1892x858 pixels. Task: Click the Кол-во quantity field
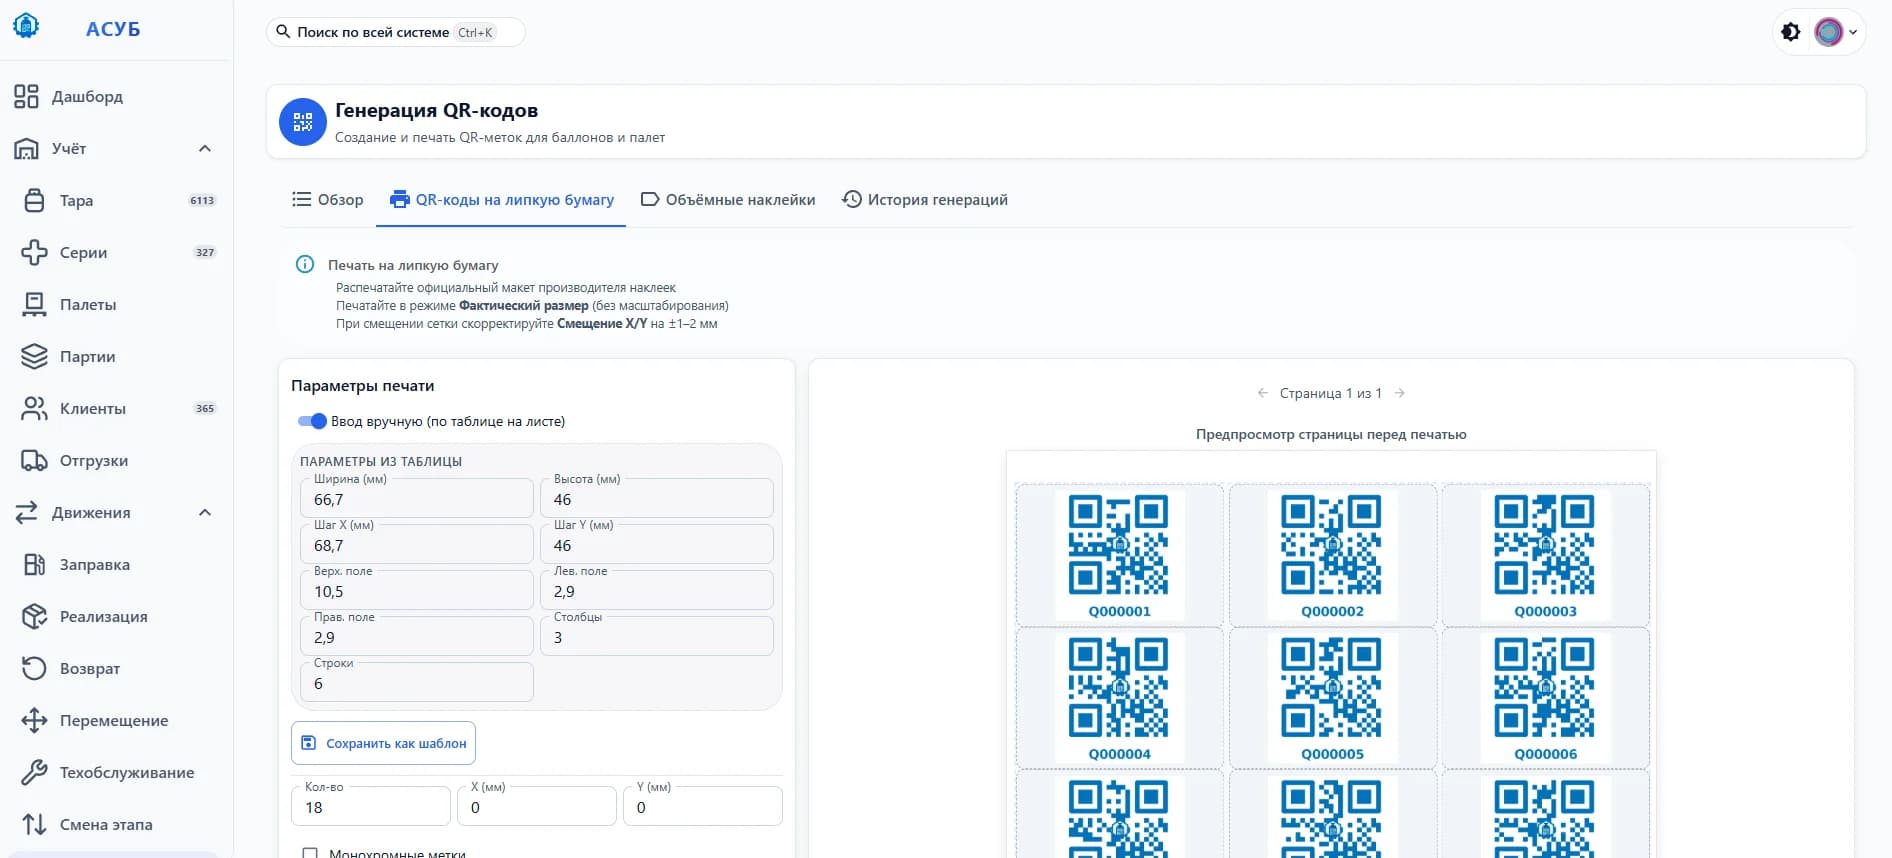[371, 806]
